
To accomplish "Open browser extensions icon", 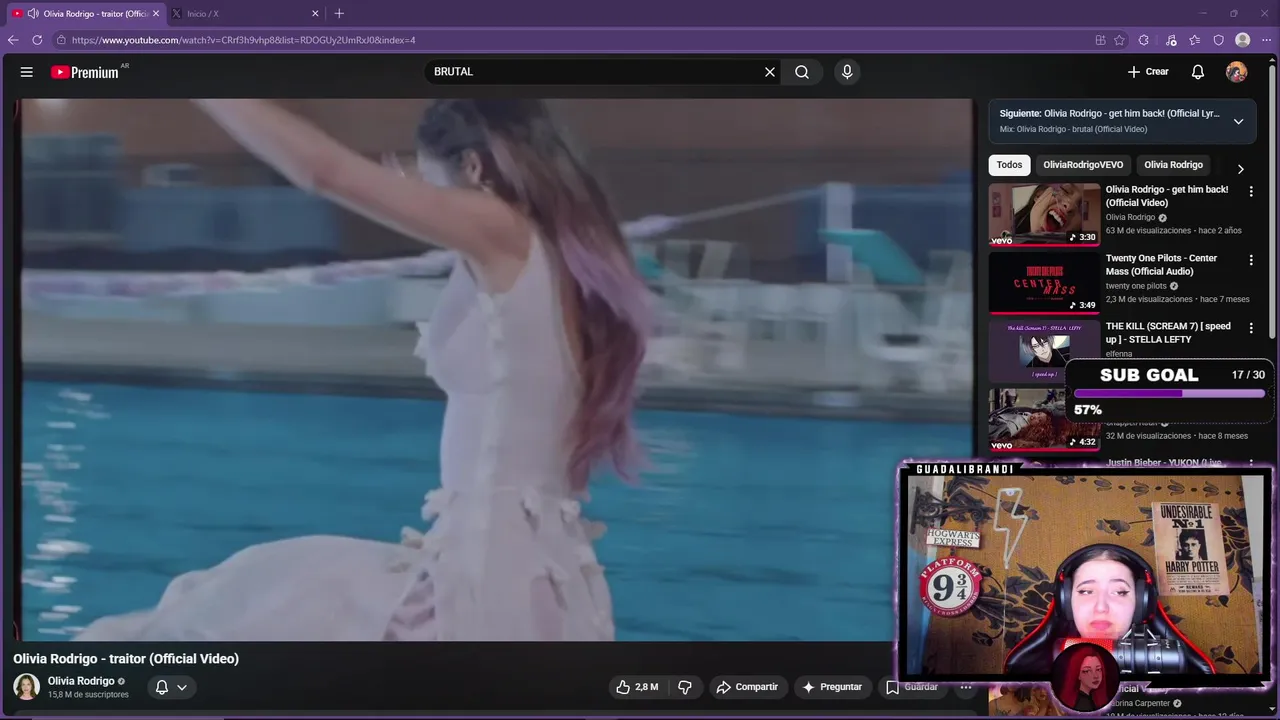I will point(1144,40).
